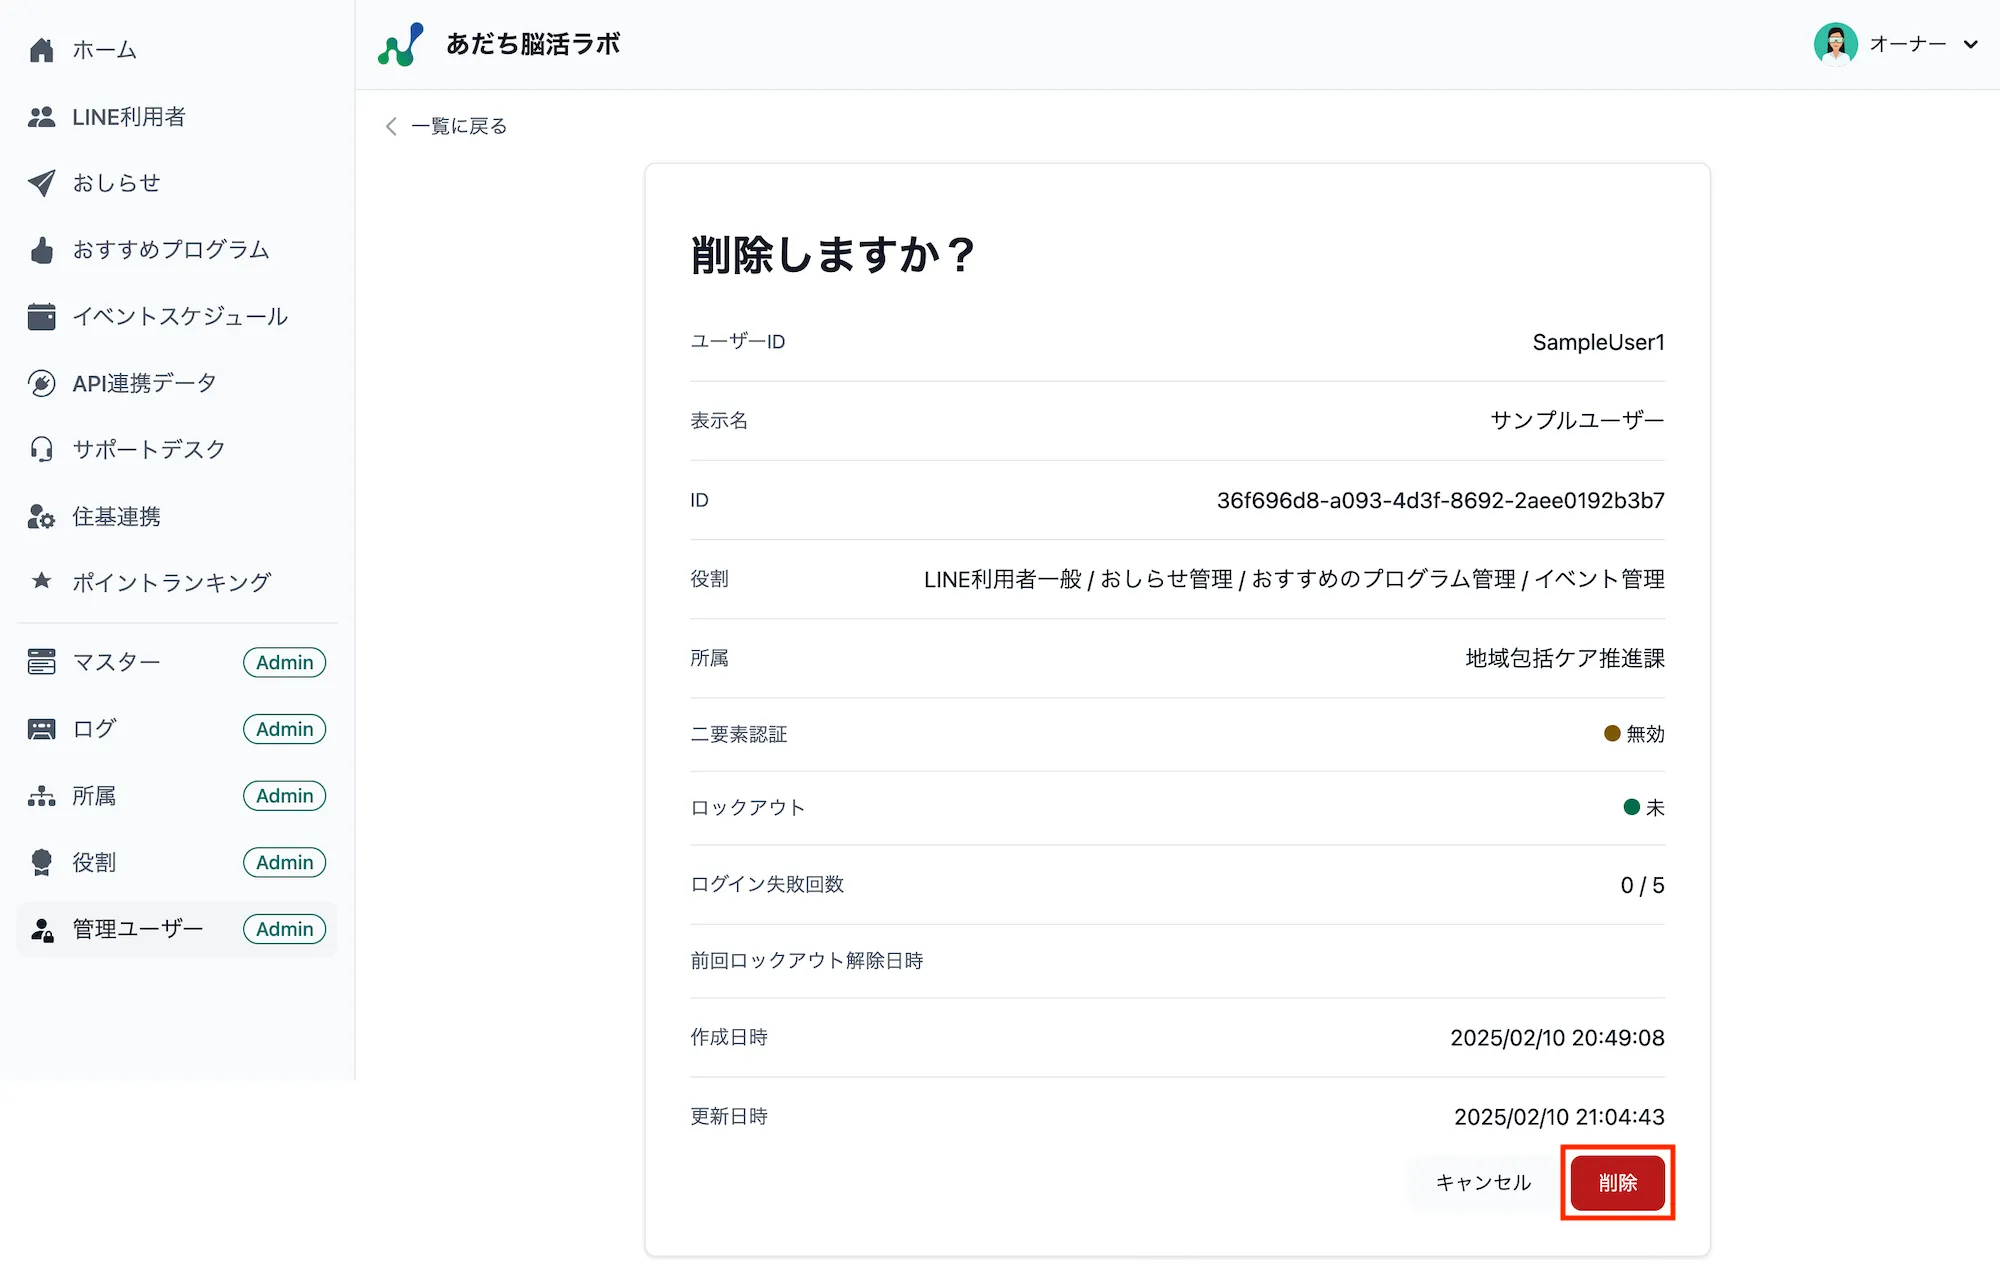
Task: Click the 住基連携 person-gear icon
Action: point(41,516)
